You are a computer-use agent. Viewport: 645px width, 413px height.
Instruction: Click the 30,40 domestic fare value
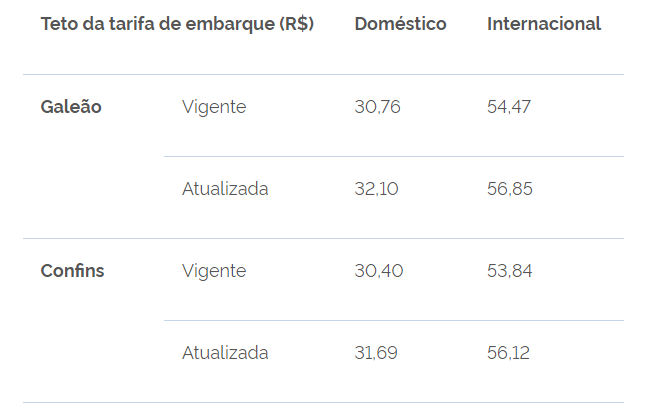click(378, 271)
